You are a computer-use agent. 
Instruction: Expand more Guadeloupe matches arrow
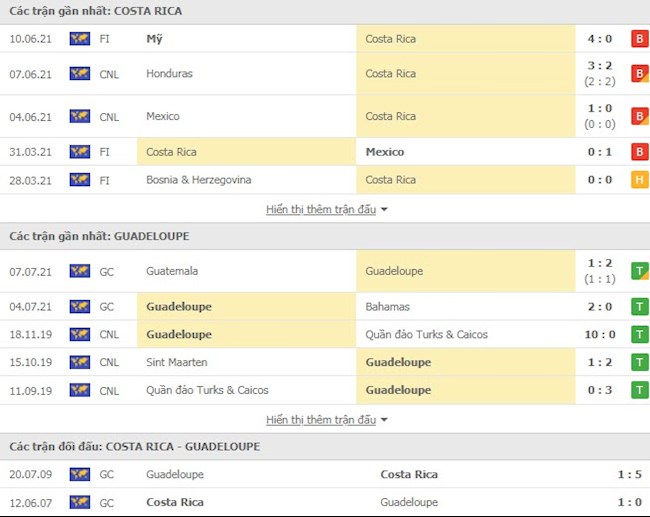[x=384, y=420]
